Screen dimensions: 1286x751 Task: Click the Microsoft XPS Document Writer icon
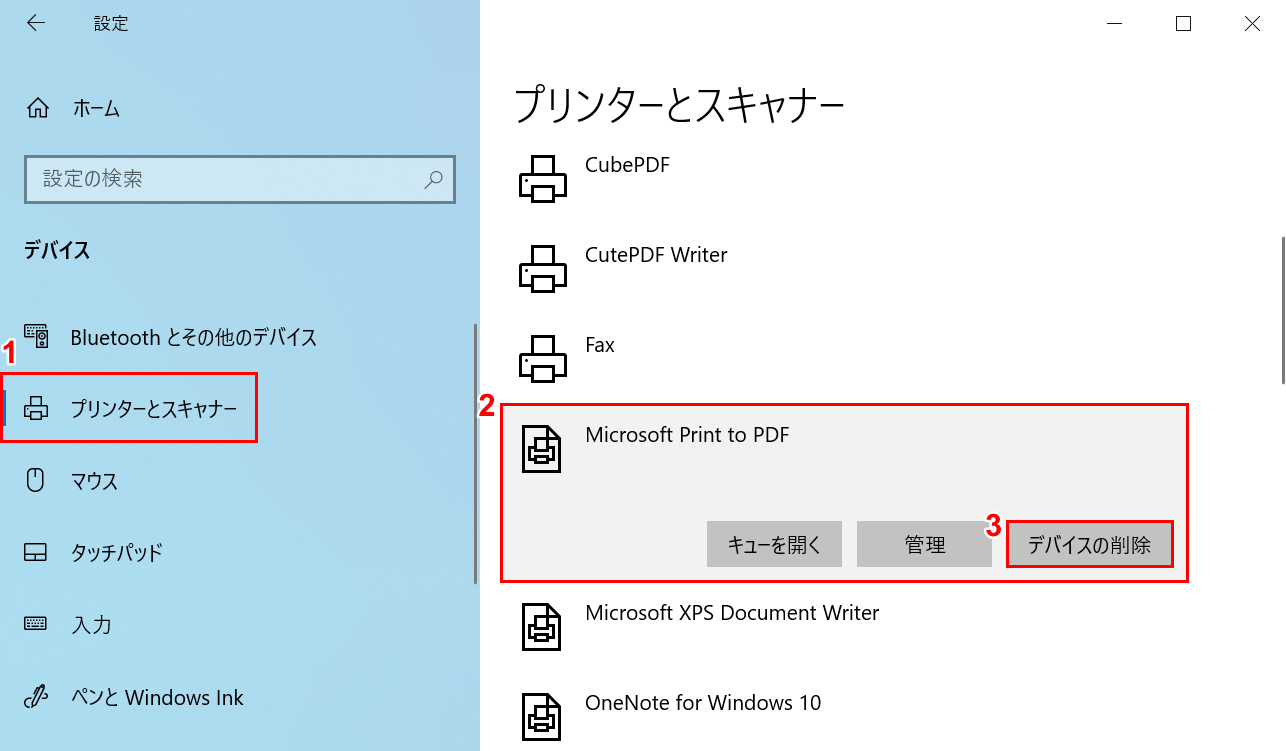[542, 627]
